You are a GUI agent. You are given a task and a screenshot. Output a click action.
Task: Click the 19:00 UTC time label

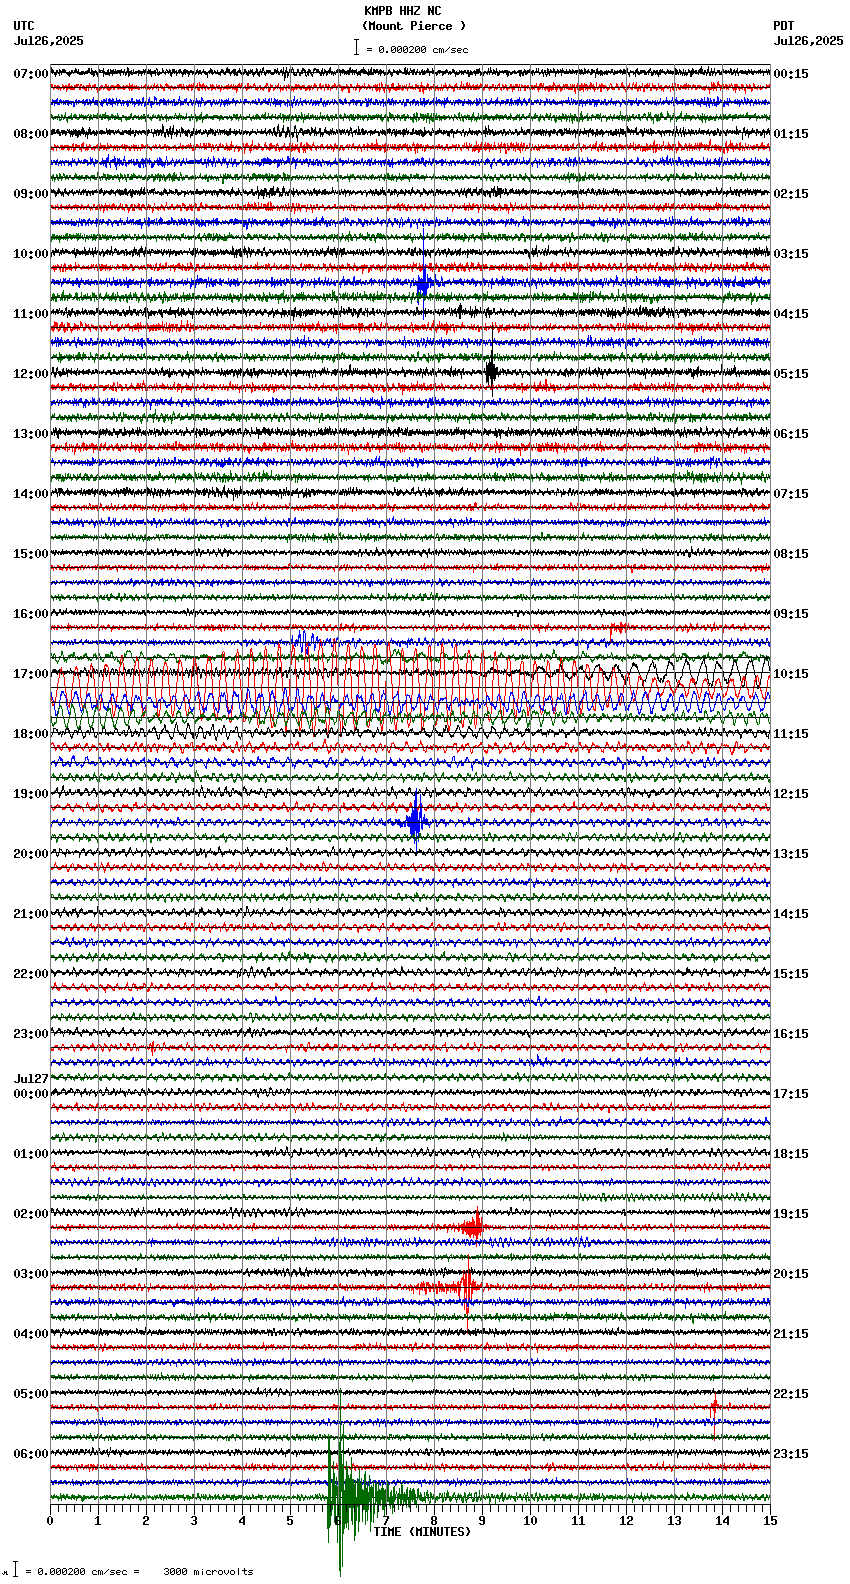[31, 794]
